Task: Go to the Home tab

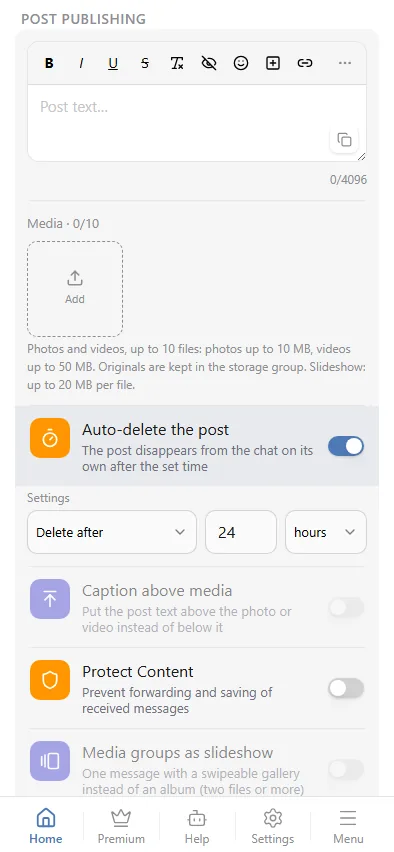Action: pyautogui.click(x=46, y=826)
